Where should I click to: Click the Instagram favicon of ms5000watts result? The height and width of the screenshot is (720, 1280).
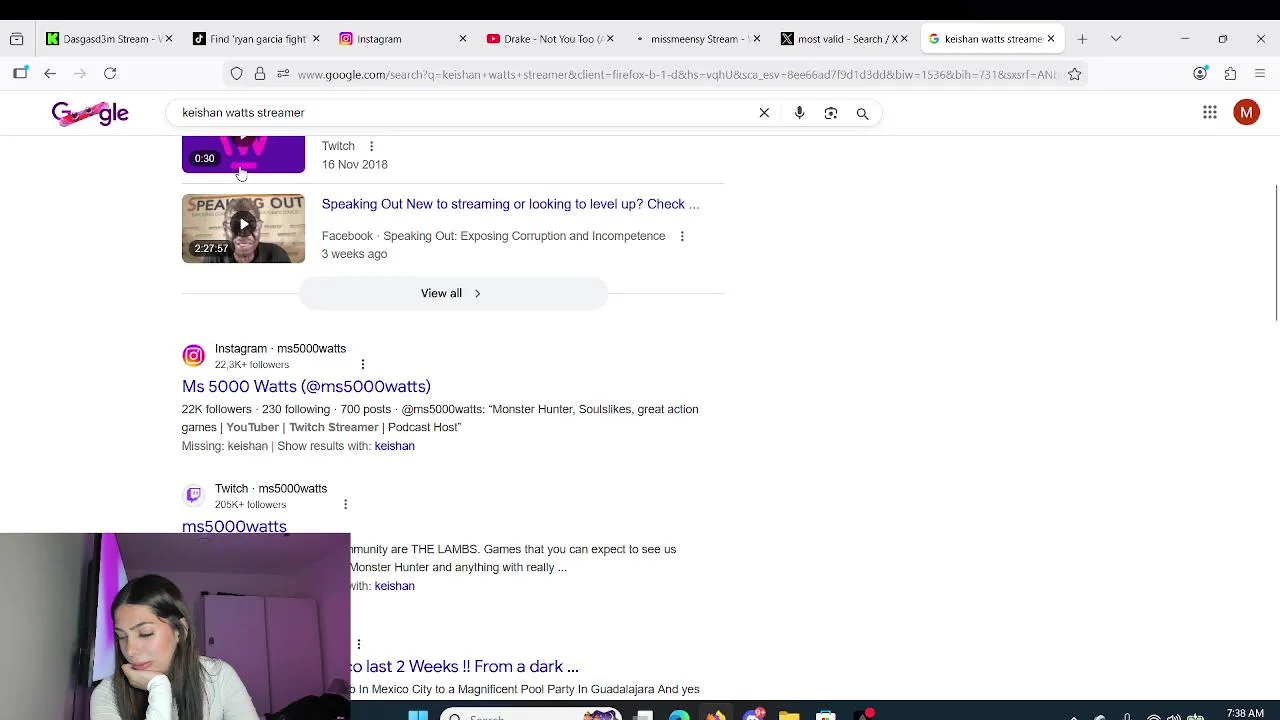point(193,356)
